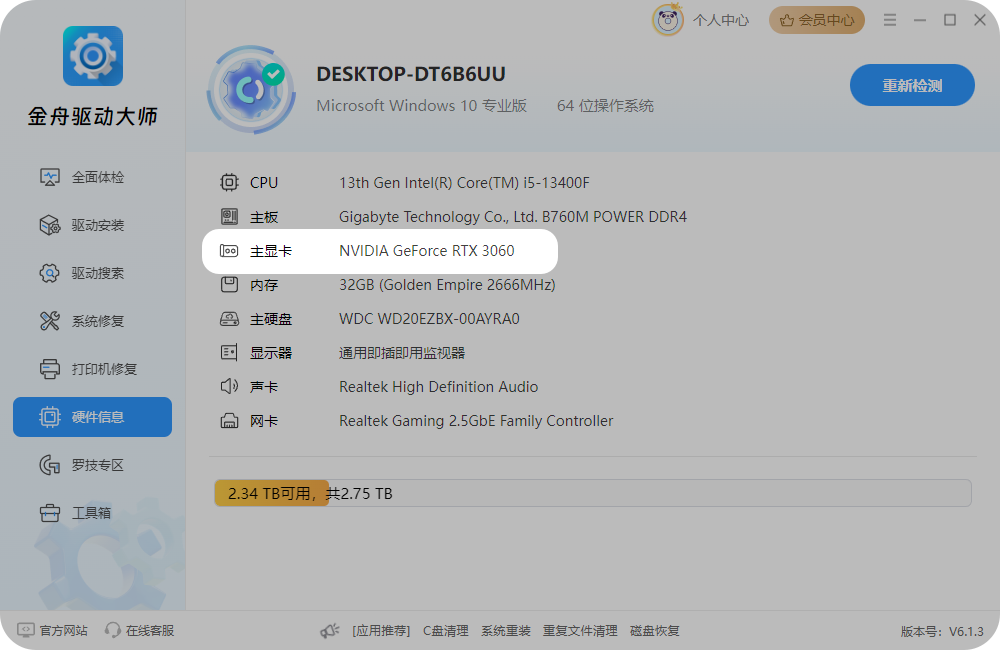Select Gigabyte B760M POWER DDR4 text
Screen dimensions: 1000x650
tap(513, 217)
